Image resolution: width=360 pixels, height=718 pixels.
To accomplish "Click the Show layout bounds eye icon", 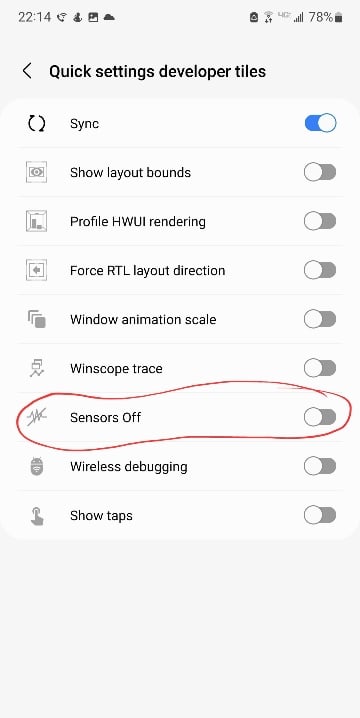I will pyautogui.click(x=36, y=173).
